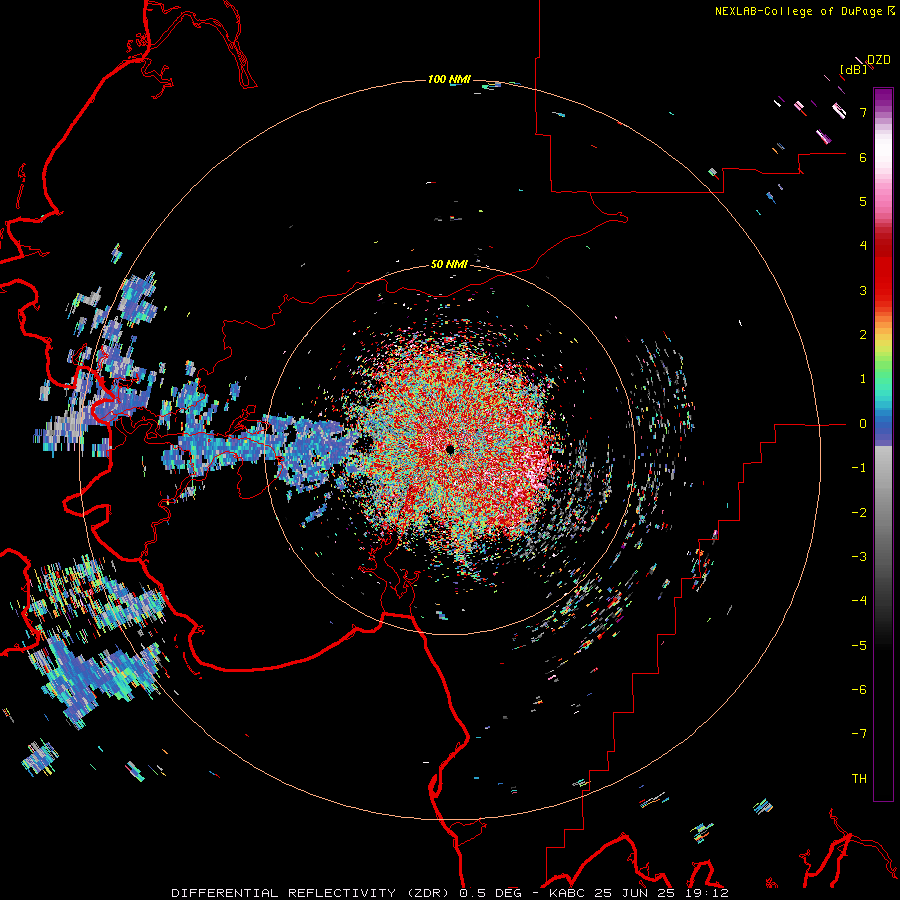Click the -2 scale label
The image size is (900, 900).
[859, 513]
